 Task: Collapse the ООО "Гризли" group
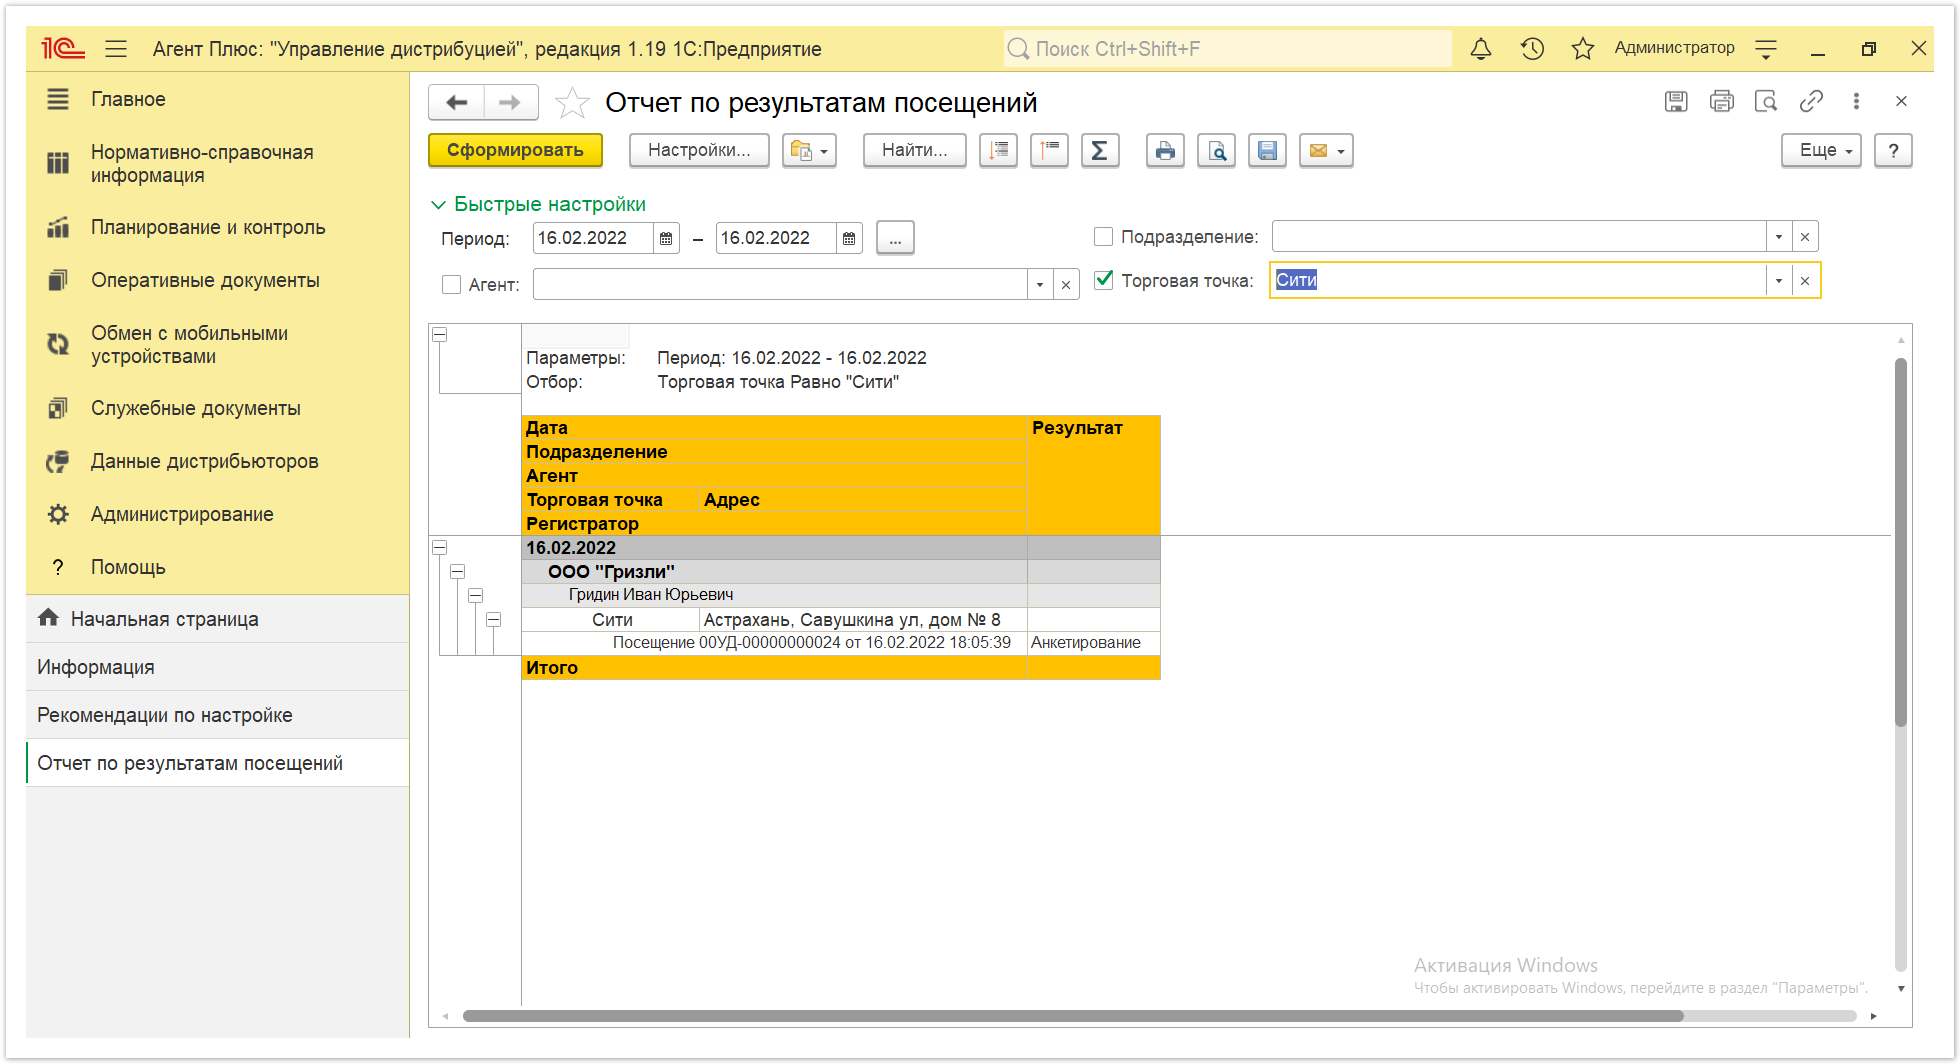point(457,572)
